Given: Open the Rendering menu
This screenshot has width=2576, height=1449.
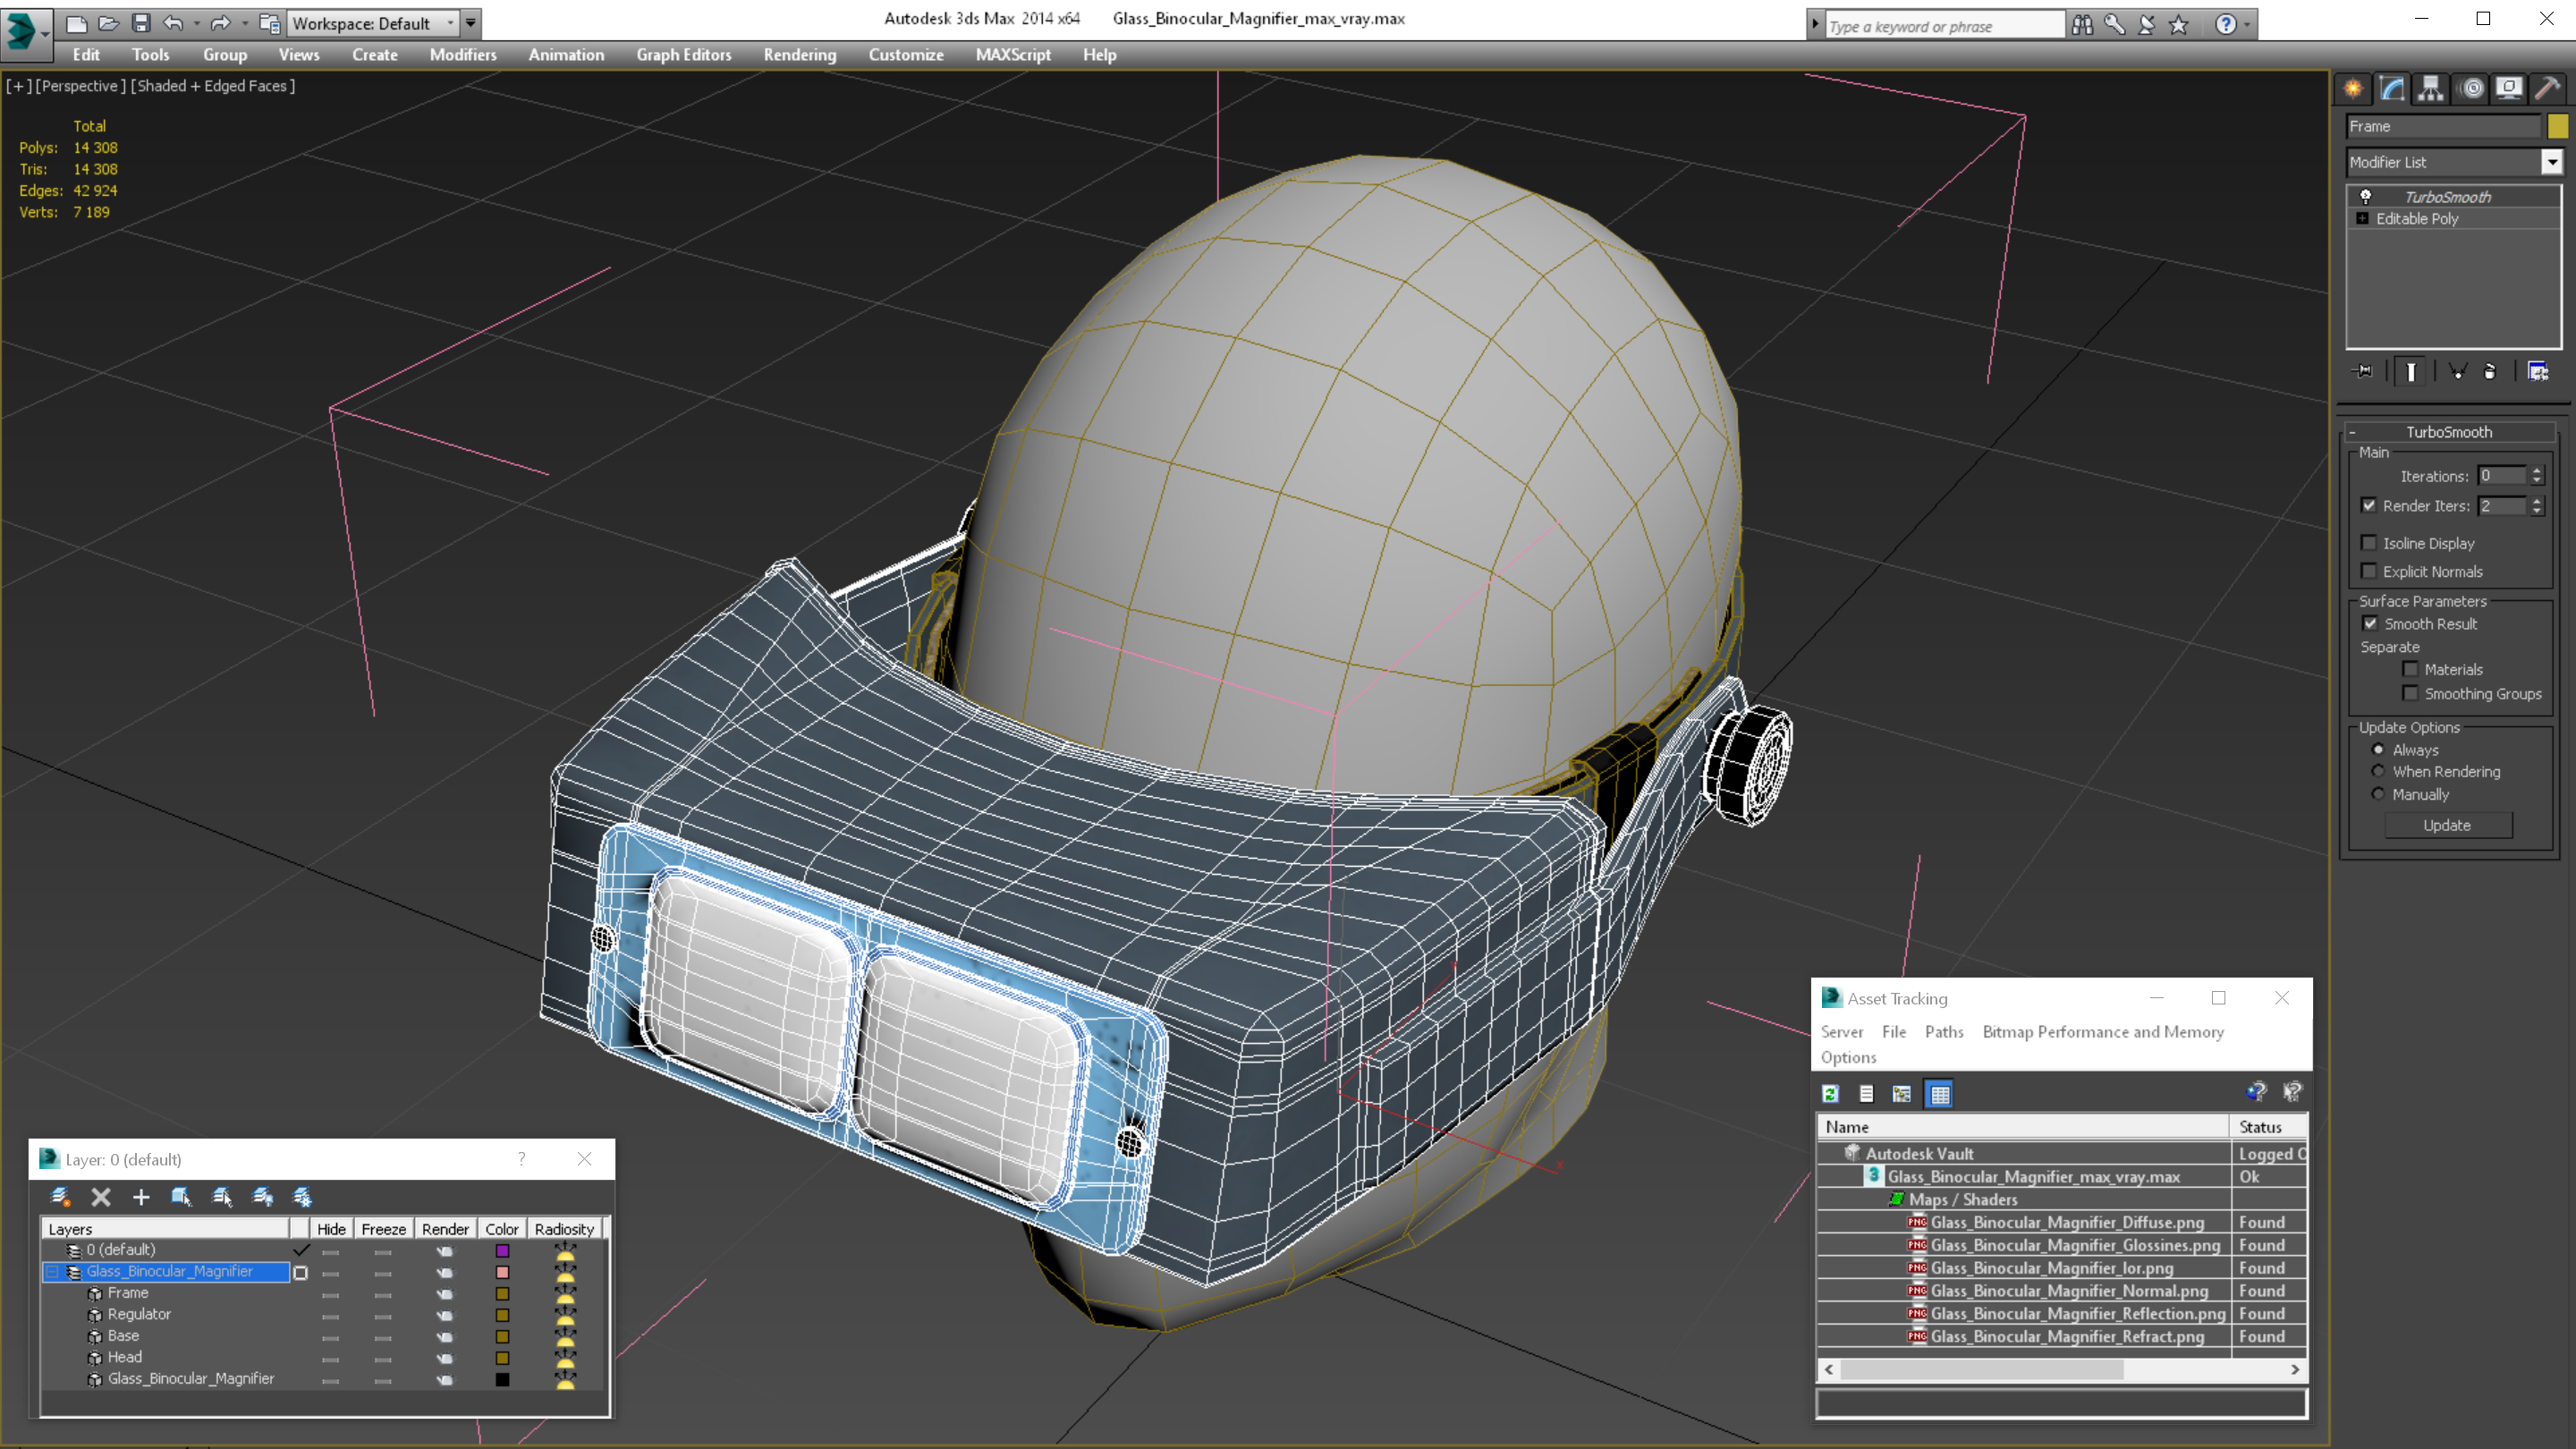Looking at the screenshot, I should click(x=799, y=55).
